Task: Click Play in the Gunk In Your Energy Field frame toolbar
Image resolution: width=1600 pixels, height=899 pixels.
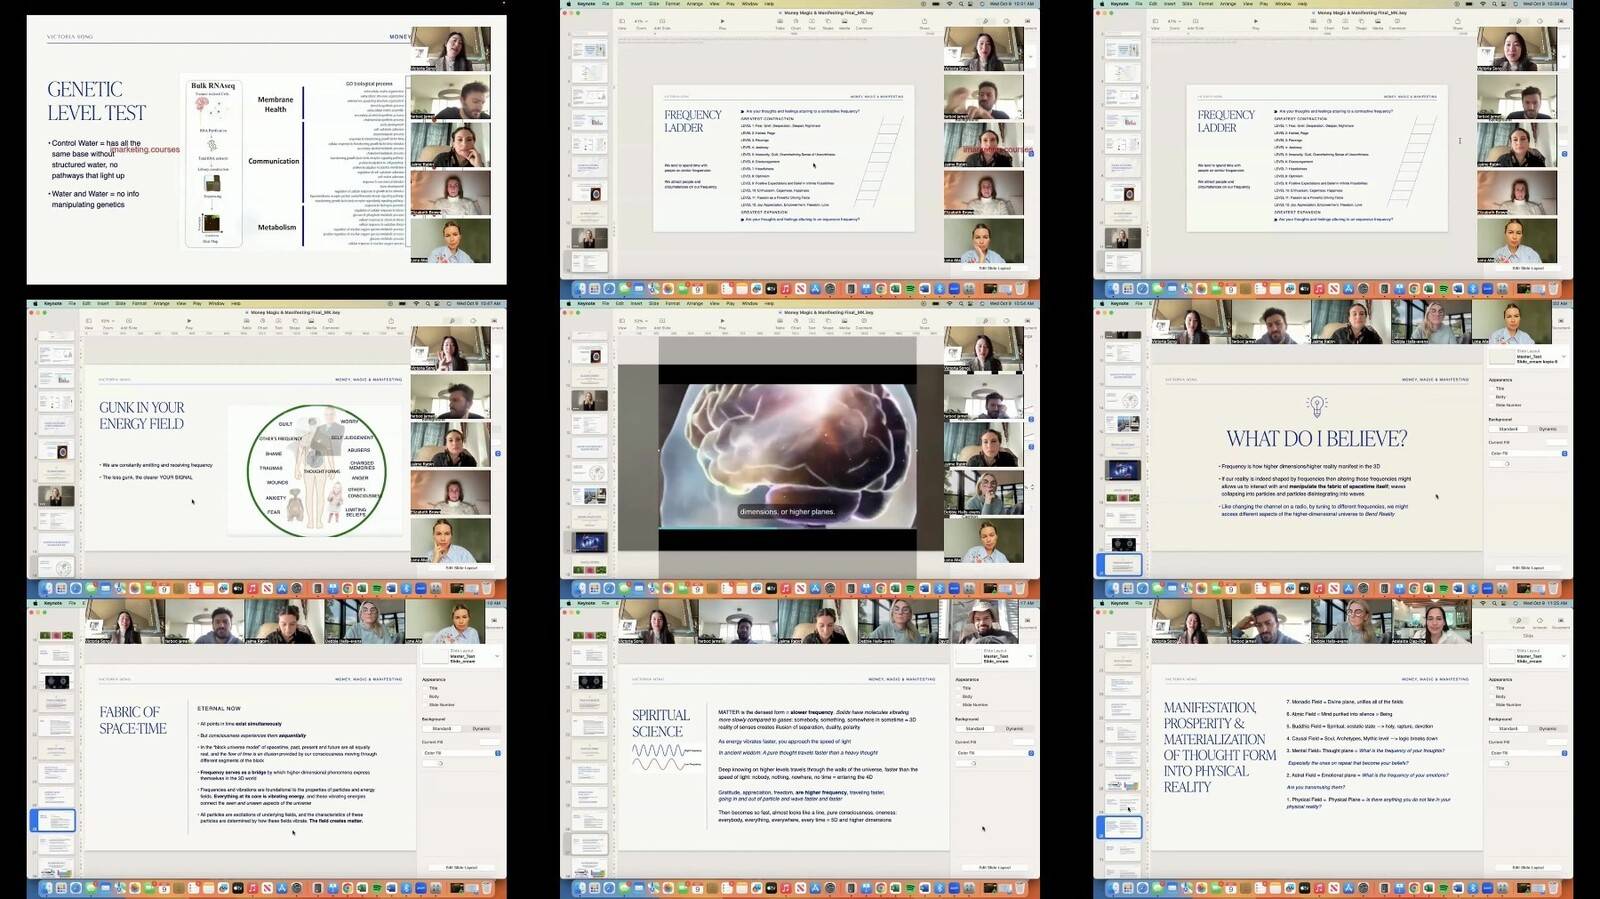Action: pyautogui.click(x=189, y=321)
